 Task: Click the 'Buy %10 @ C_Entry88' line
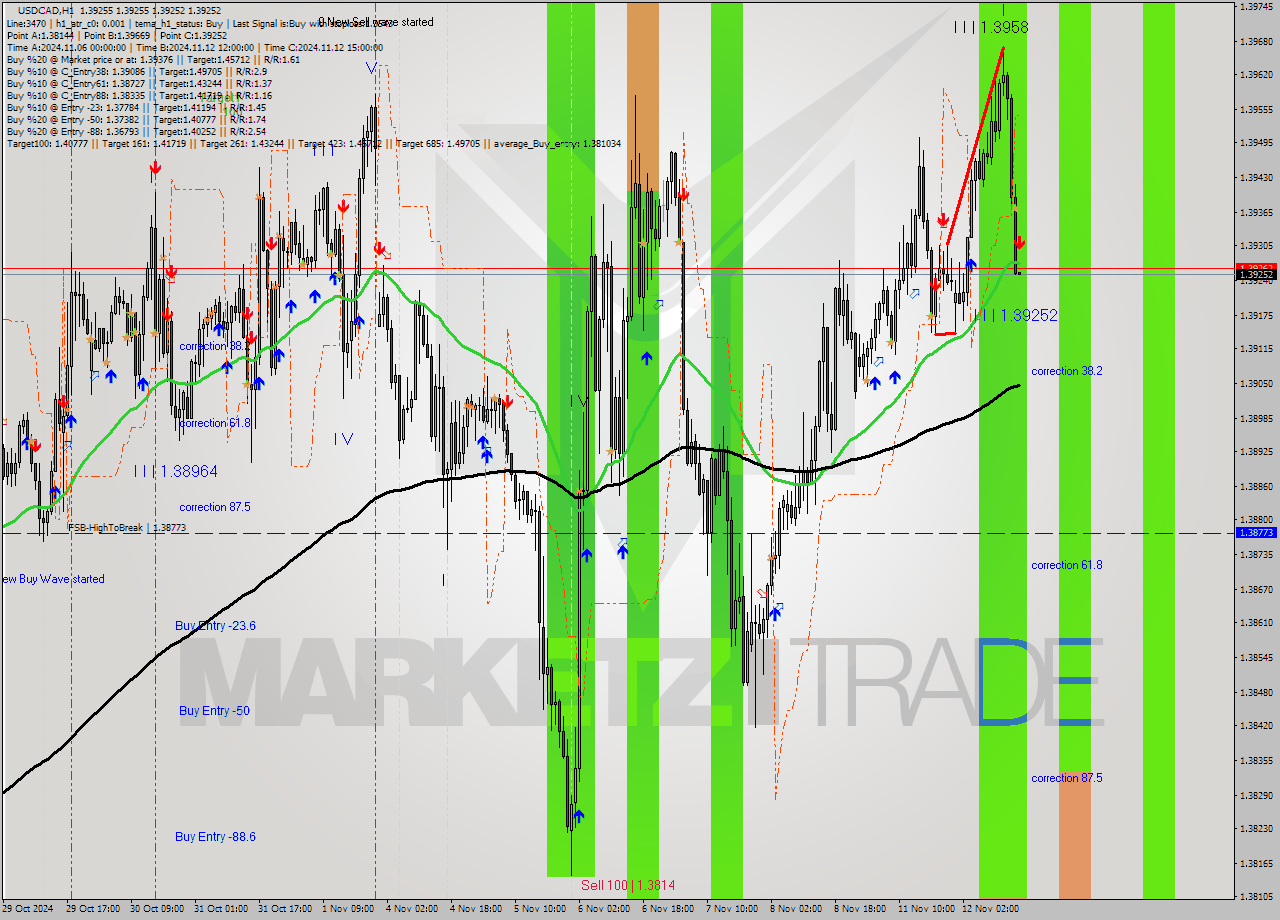138,95
